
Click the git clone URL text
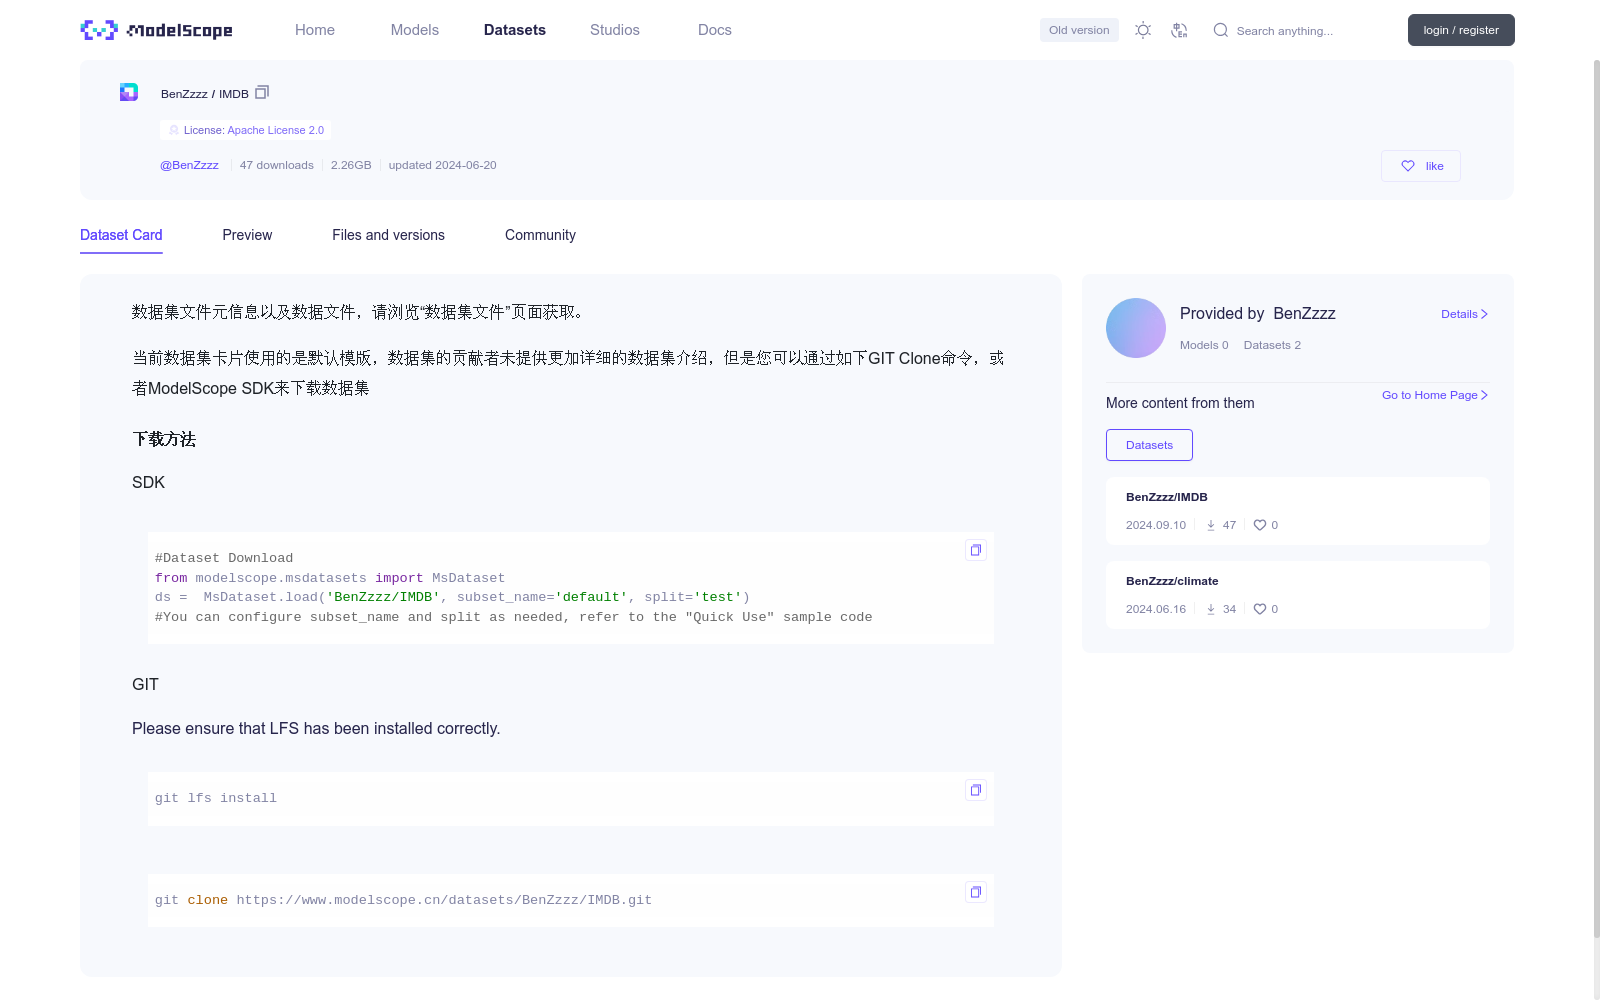pyautogui.click(x=444, y=900)
